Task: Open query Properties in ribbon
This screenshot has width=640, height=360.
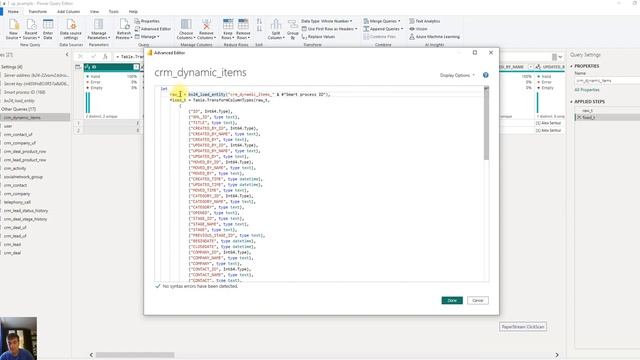Action: pos(147,21)
